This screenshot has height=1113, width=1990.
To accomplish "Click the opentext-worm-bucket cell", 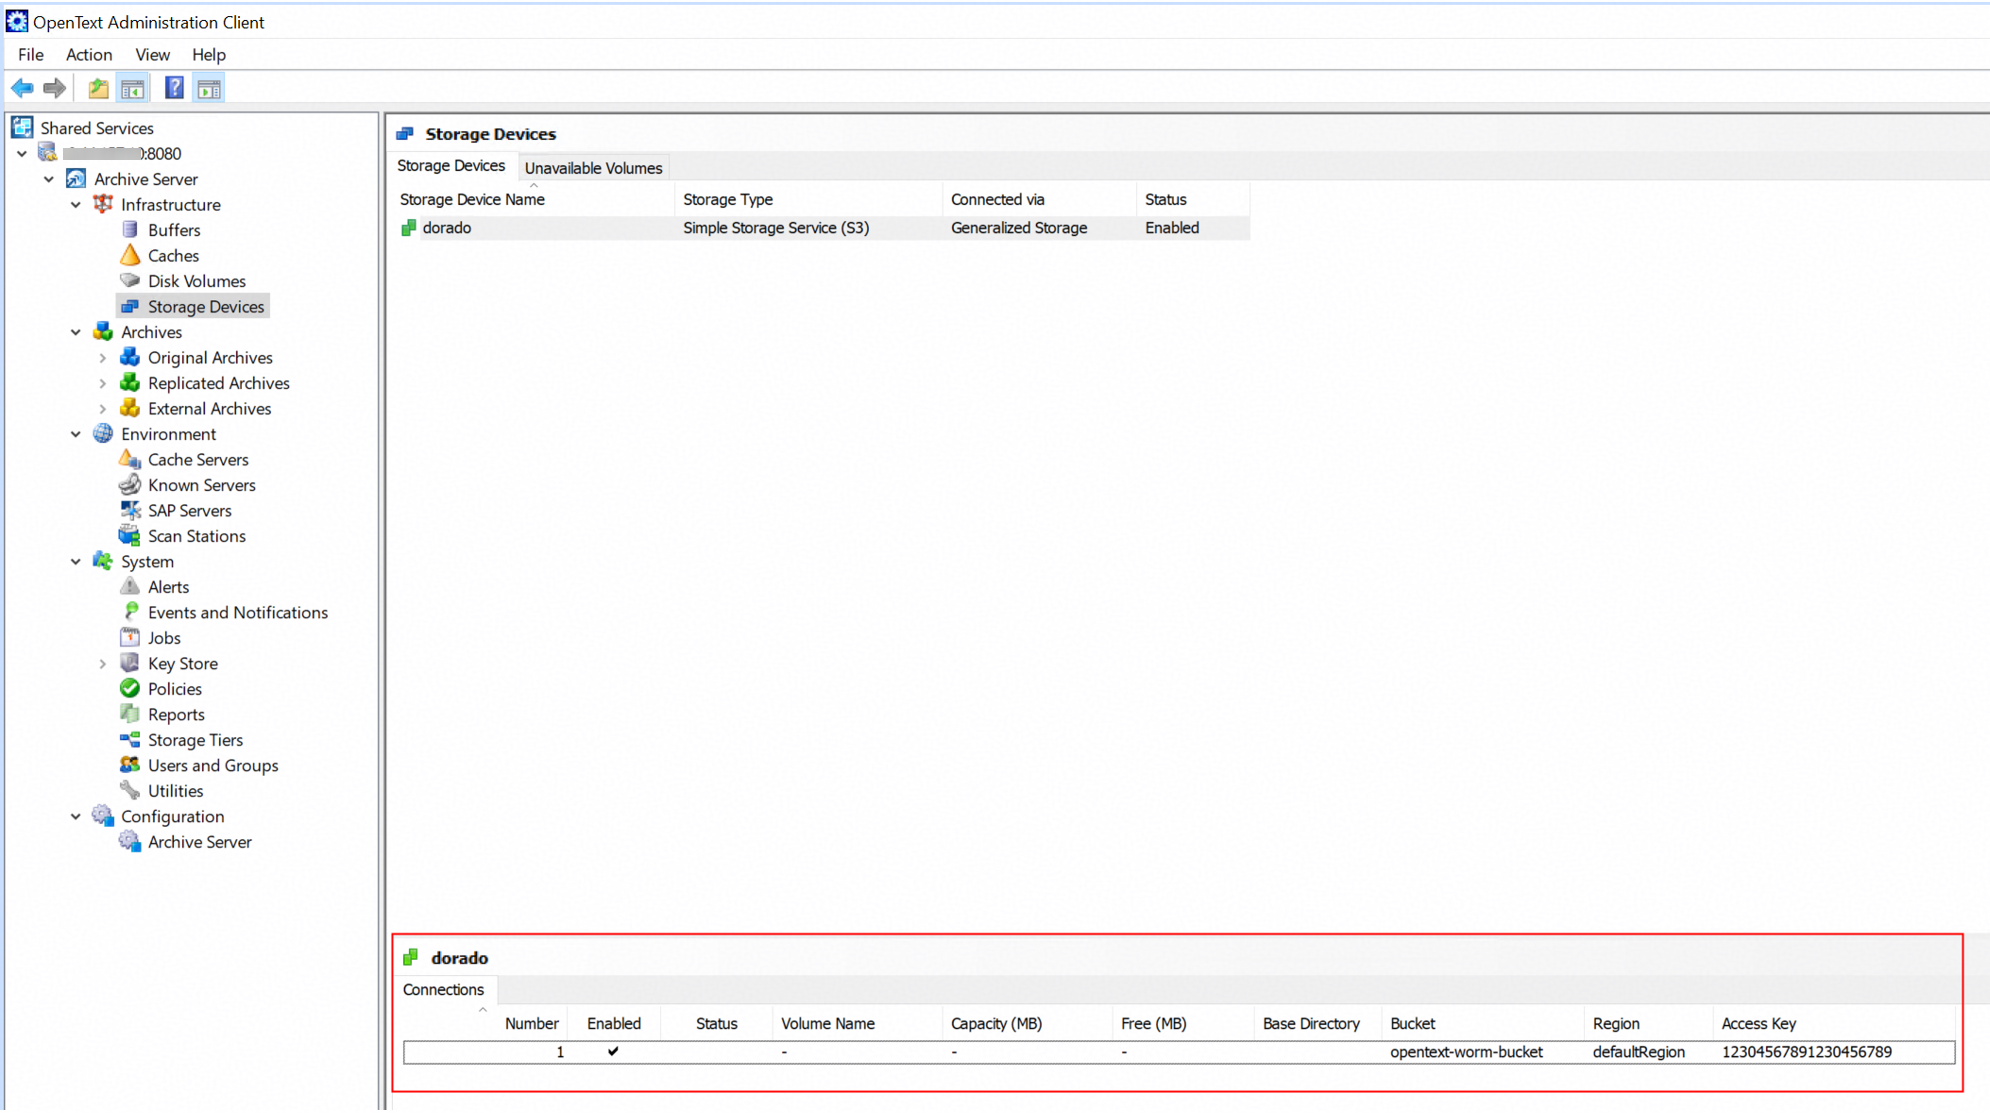I will [1466, 1052].
